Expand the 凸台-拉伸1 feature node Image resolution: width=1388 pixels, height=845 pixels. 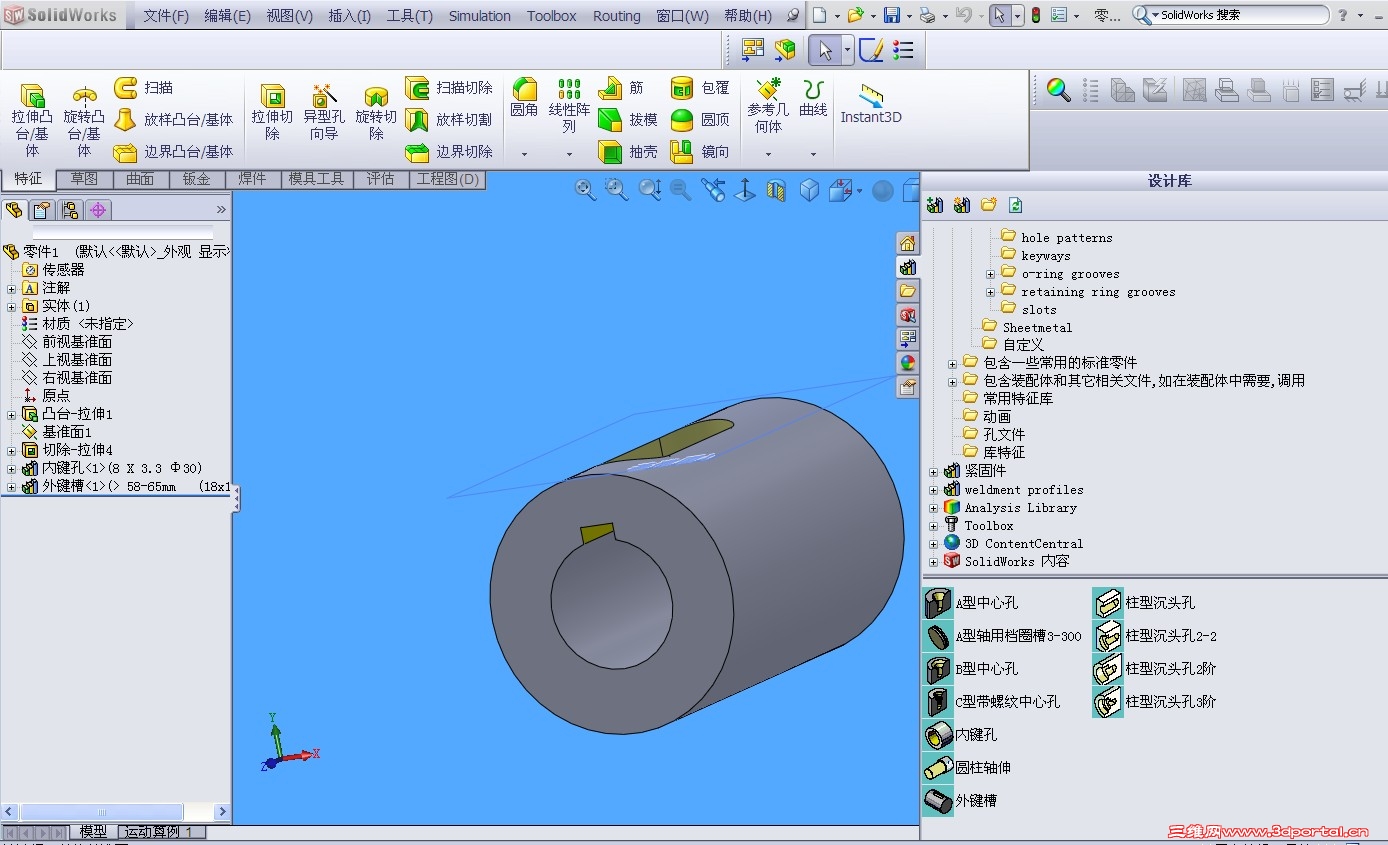pyautogui.click(x=12, y=414)
